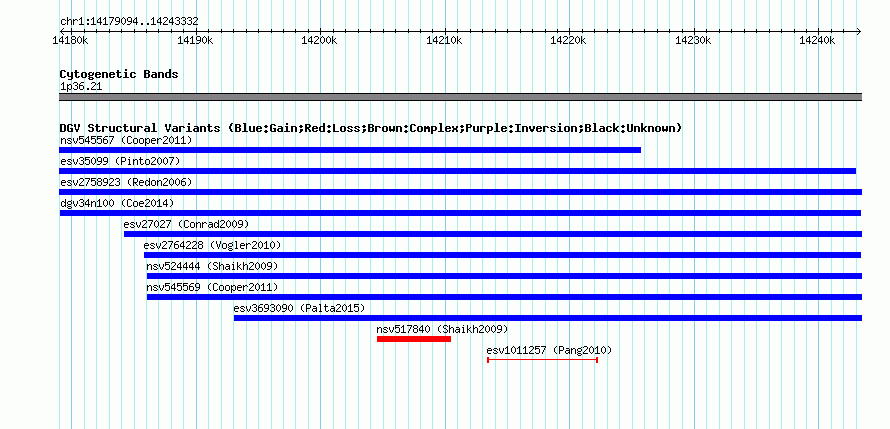Select blue bar under esv3693090 (Palta2015)

pyautogui.click(x=548, y=318)
